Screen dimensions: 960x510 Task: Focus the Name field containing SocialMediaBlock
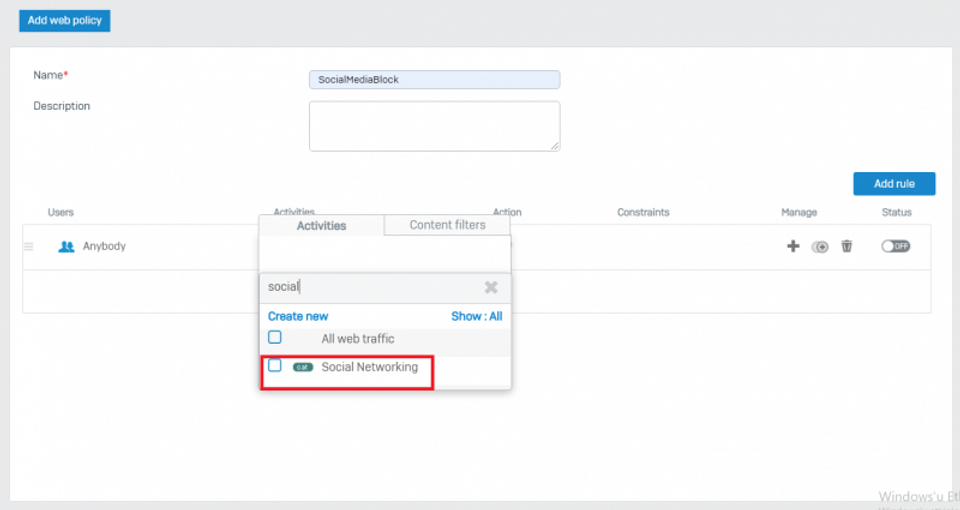(x=434, y=80)
